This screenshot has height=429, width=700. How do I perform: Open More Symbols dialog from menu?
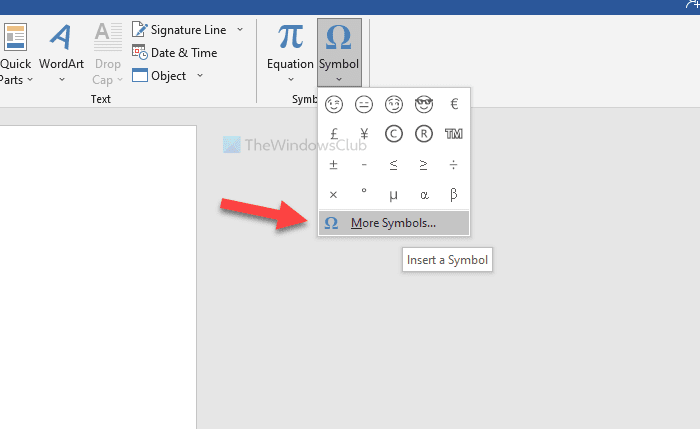(x=394, y=223)
